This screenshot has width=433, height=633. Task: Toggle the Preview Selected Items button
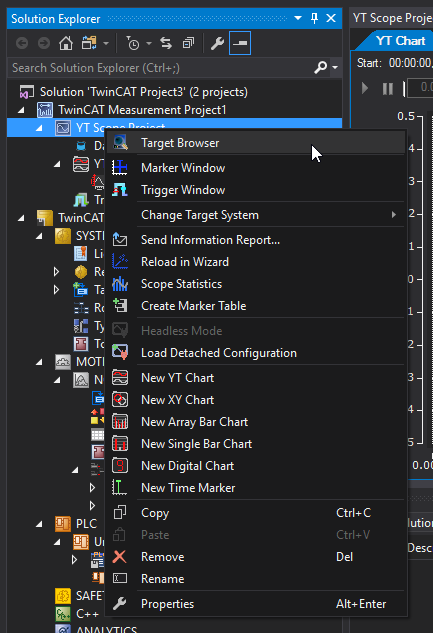240,43
